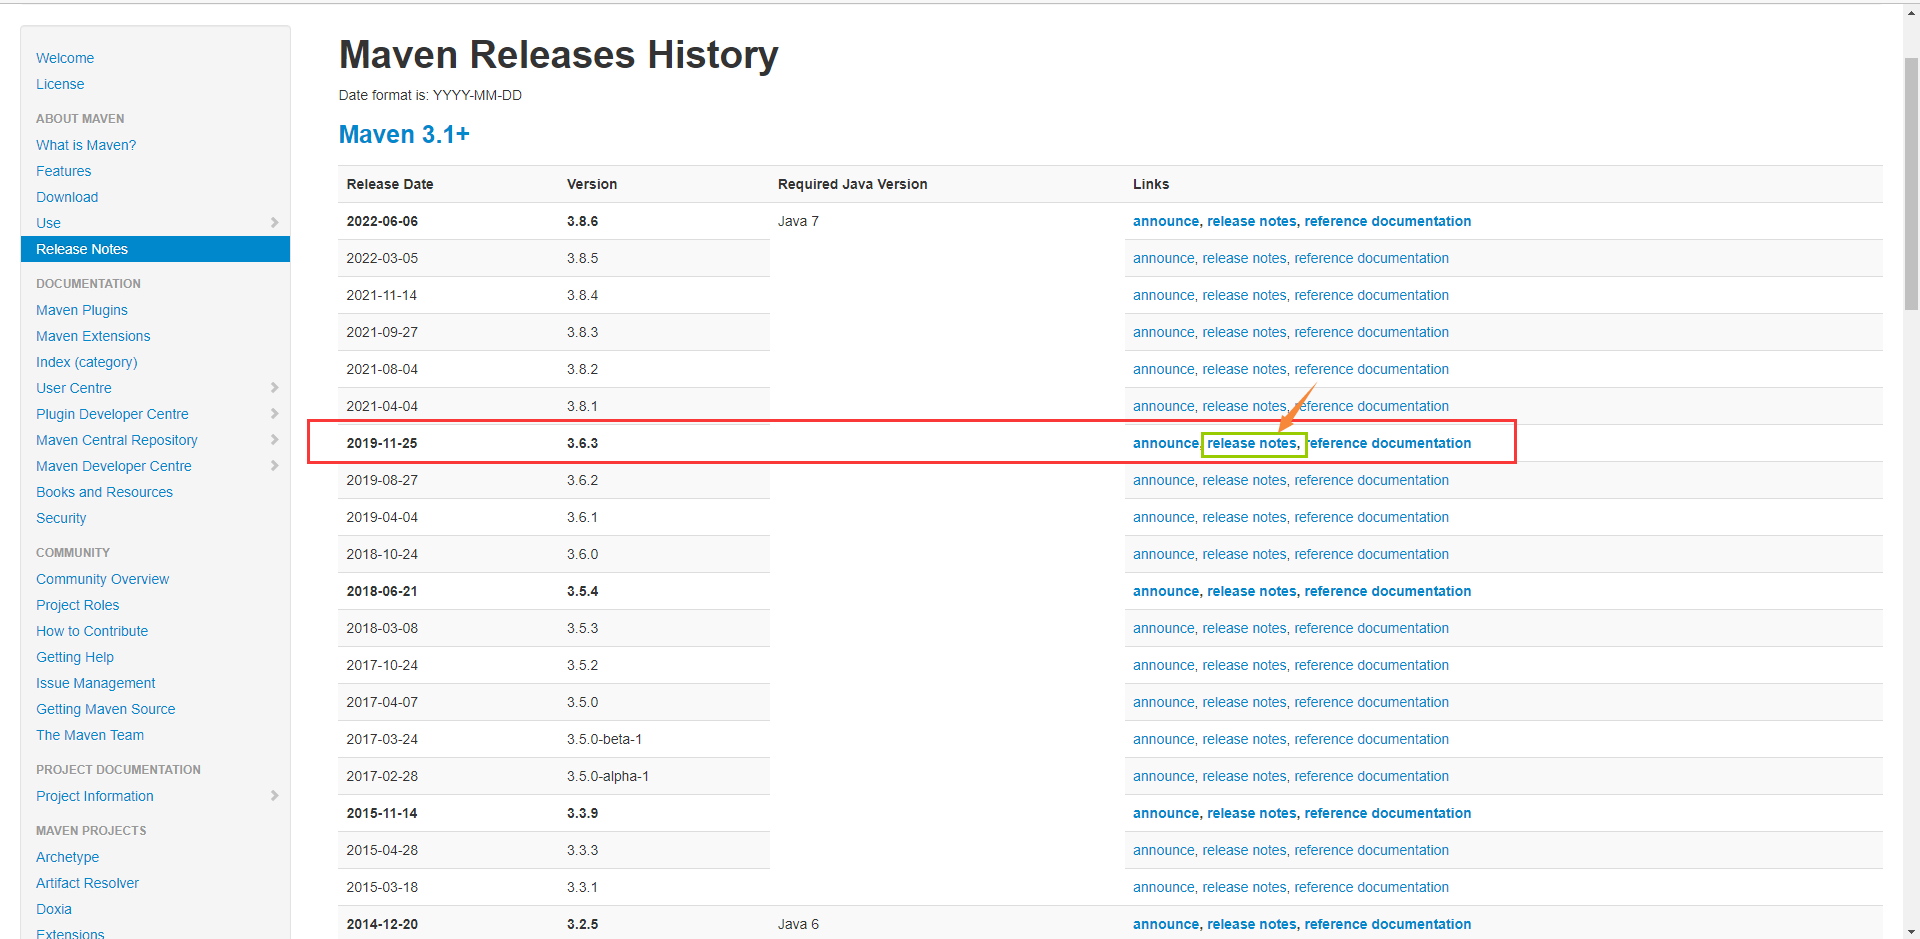Image resolution: width=1920 pixels, height=939 pixels.
Task: Go to the Features page
Action: tap(63, 171)
